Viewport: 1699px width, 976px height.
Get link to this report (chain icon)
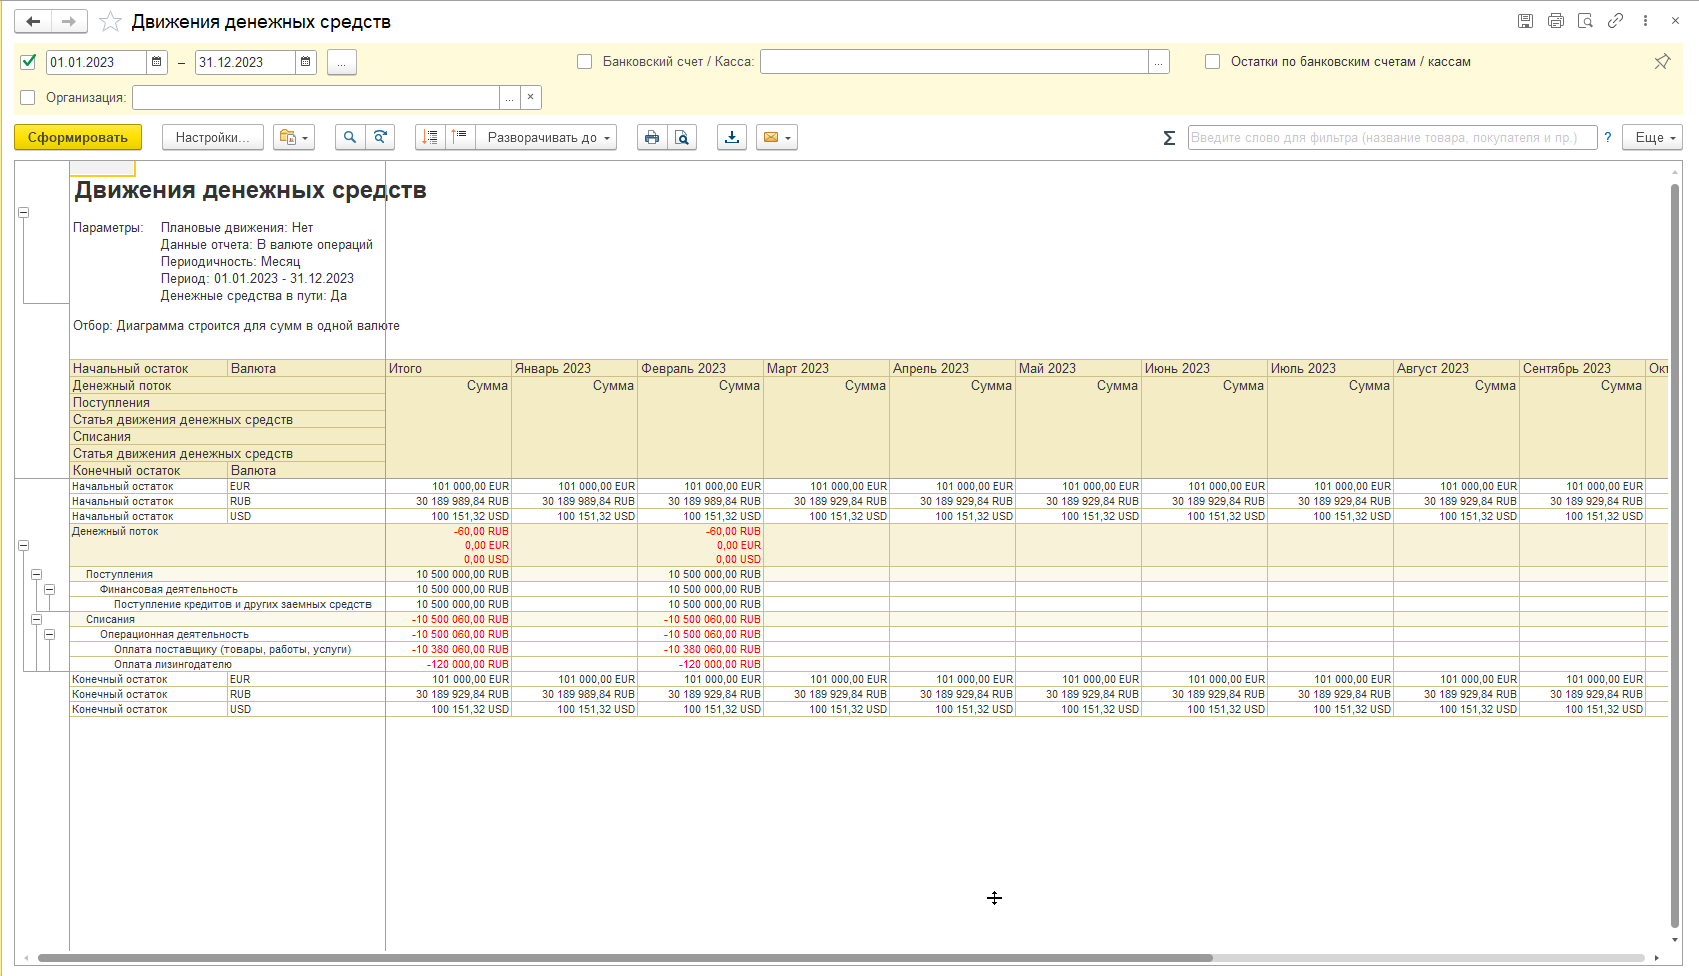1615,21
